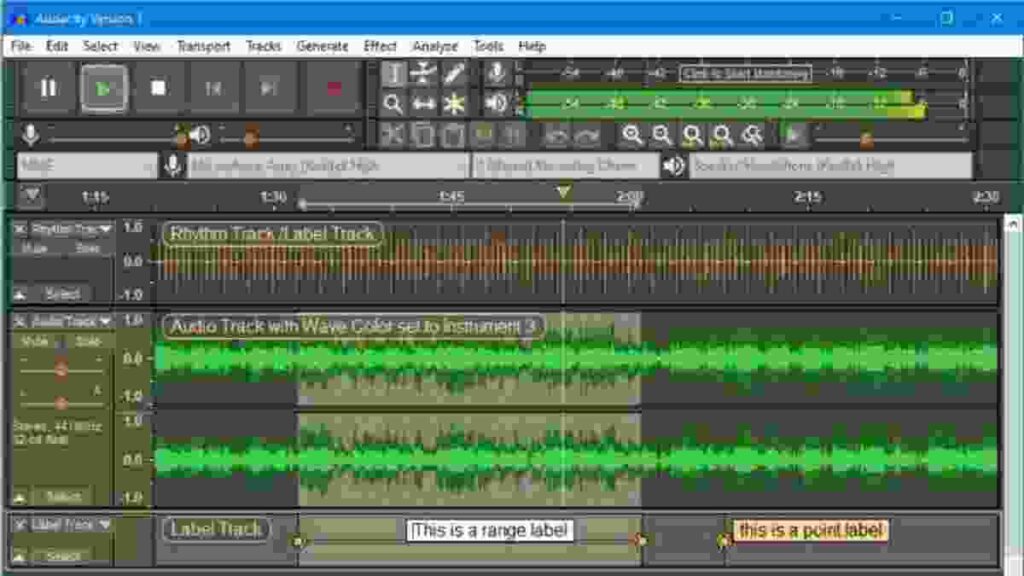Open the Analyze menu

(435, 46)
